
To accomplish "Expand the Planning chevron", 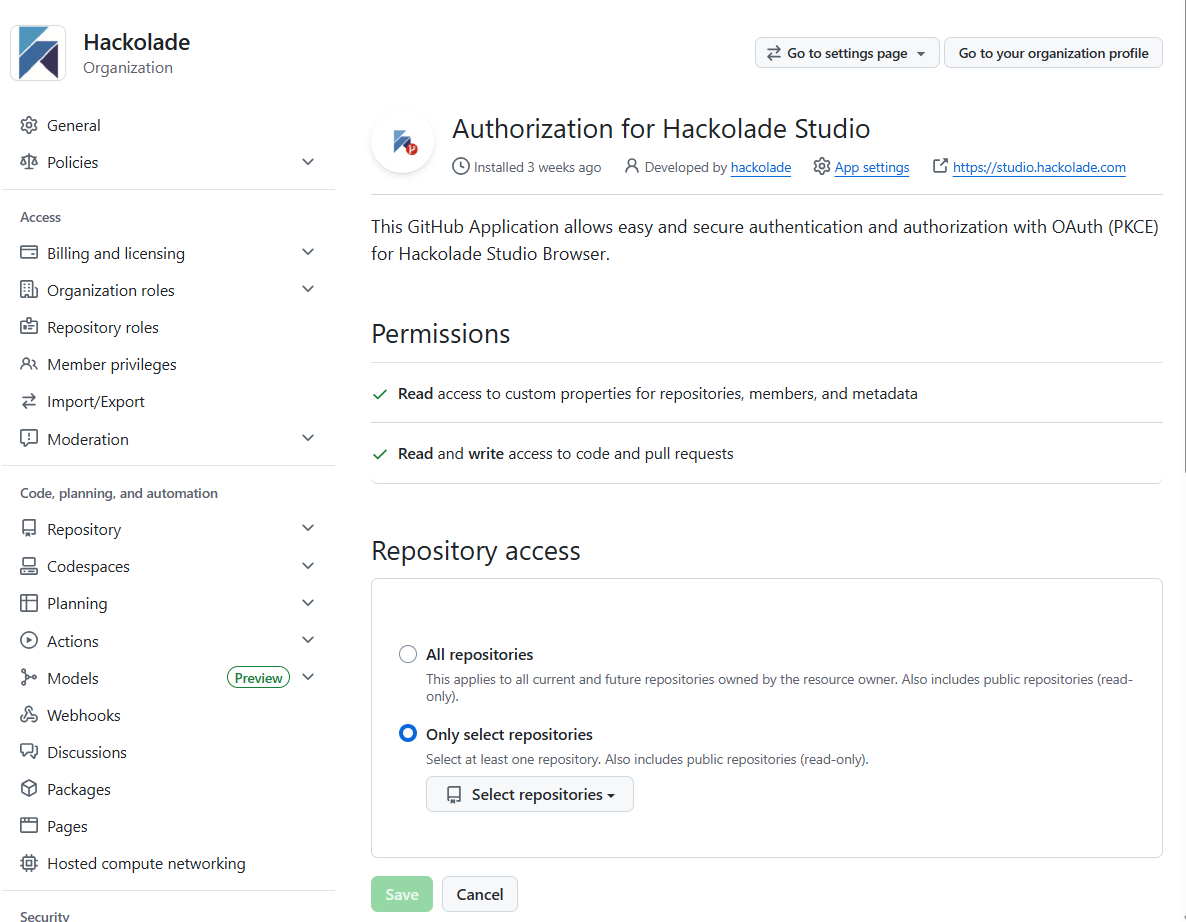I will [x=308, y=603].
